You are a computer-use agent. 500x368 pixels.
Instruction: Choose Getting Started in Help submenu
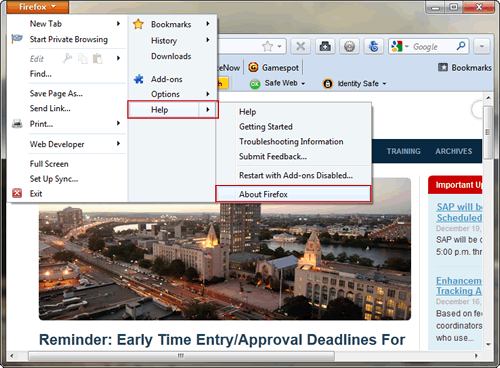[x=266, y=127]
